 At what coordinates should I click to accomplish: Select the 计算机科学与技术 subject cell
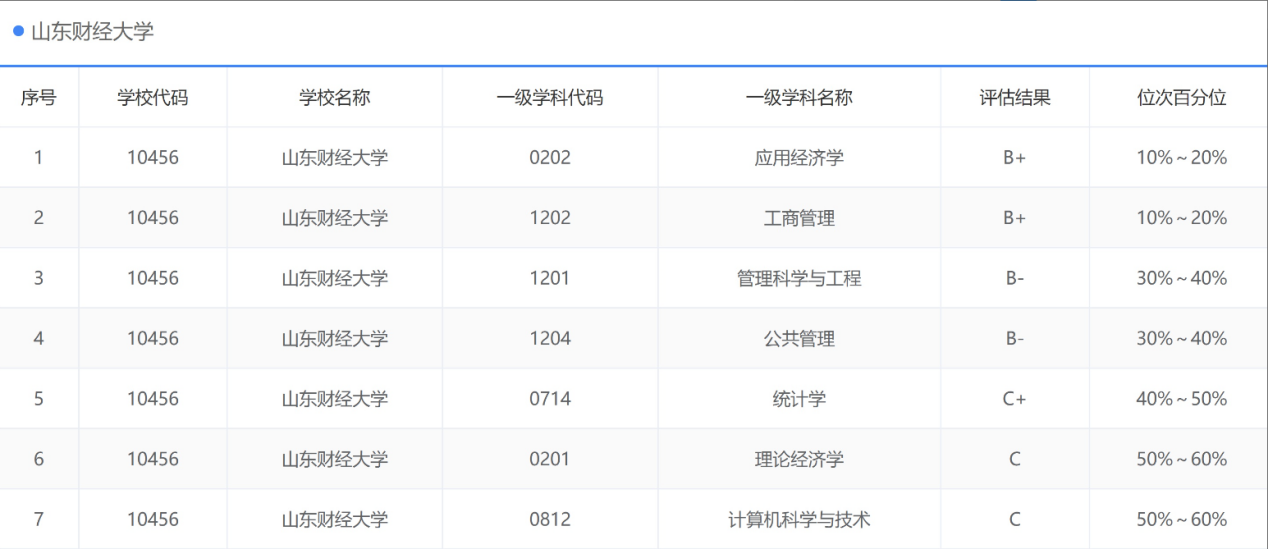click(799, 519)
